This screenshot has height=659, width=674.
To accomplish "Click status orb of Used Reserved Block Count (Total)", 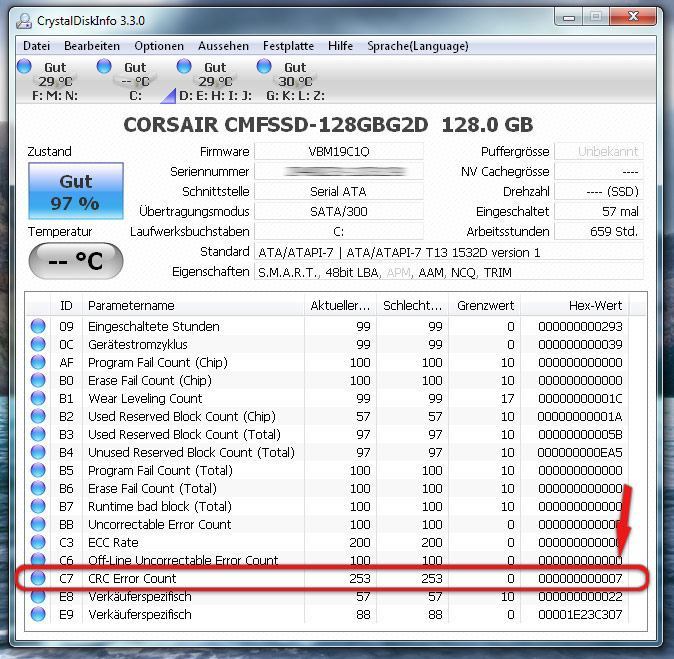I will tap(38, 435).
